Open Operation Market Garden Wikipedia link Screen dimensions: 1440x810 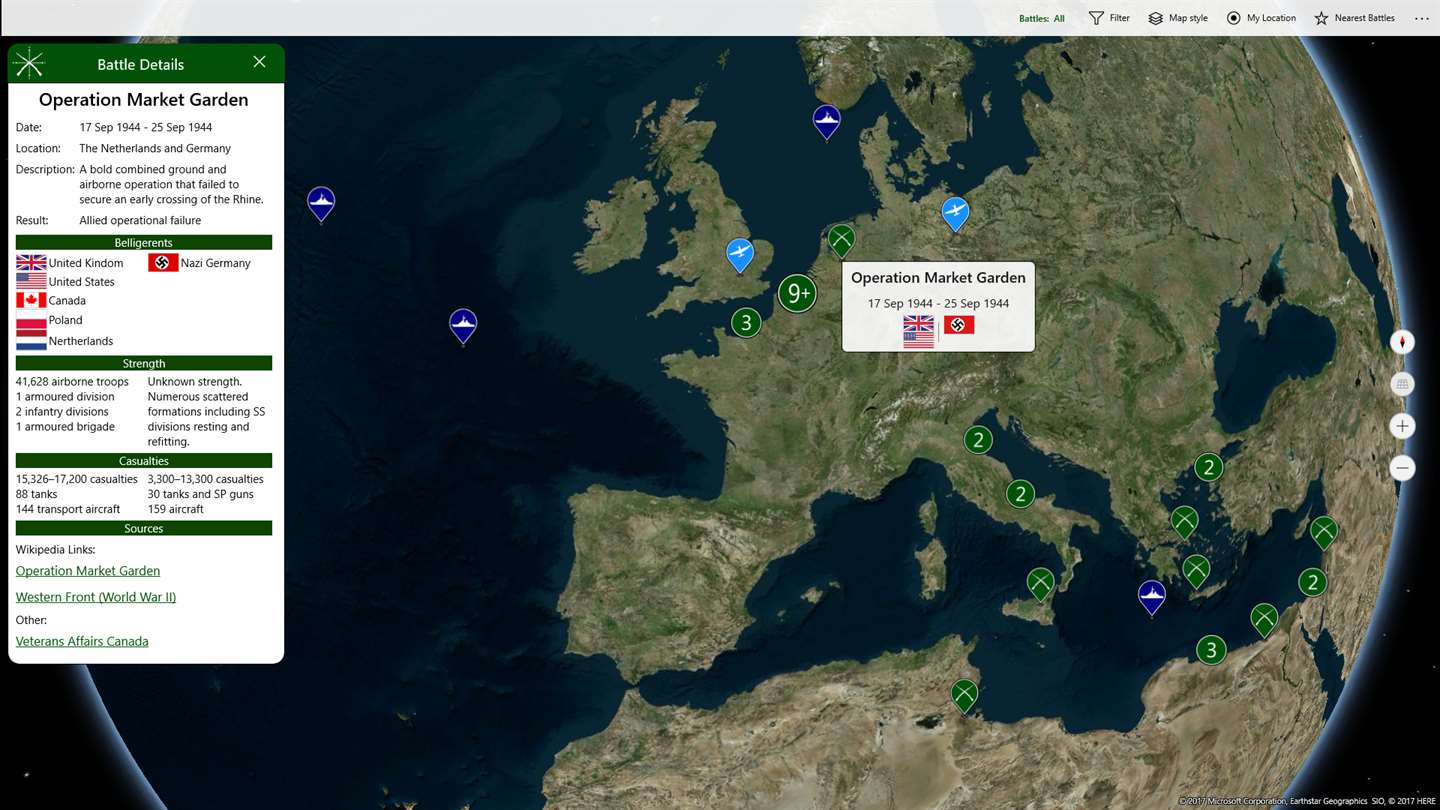(88, 571)
